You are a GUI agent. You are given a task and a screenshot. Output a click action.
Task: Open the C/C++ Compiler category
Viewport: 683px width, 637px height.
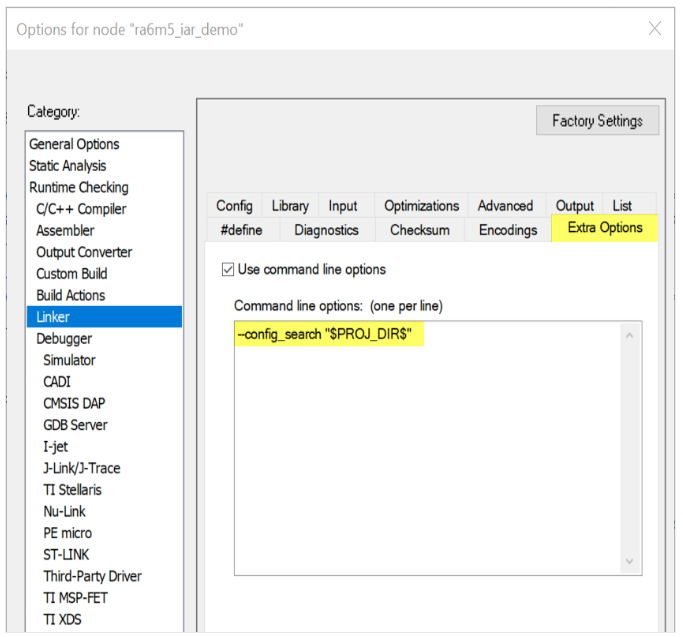(81, 209)
